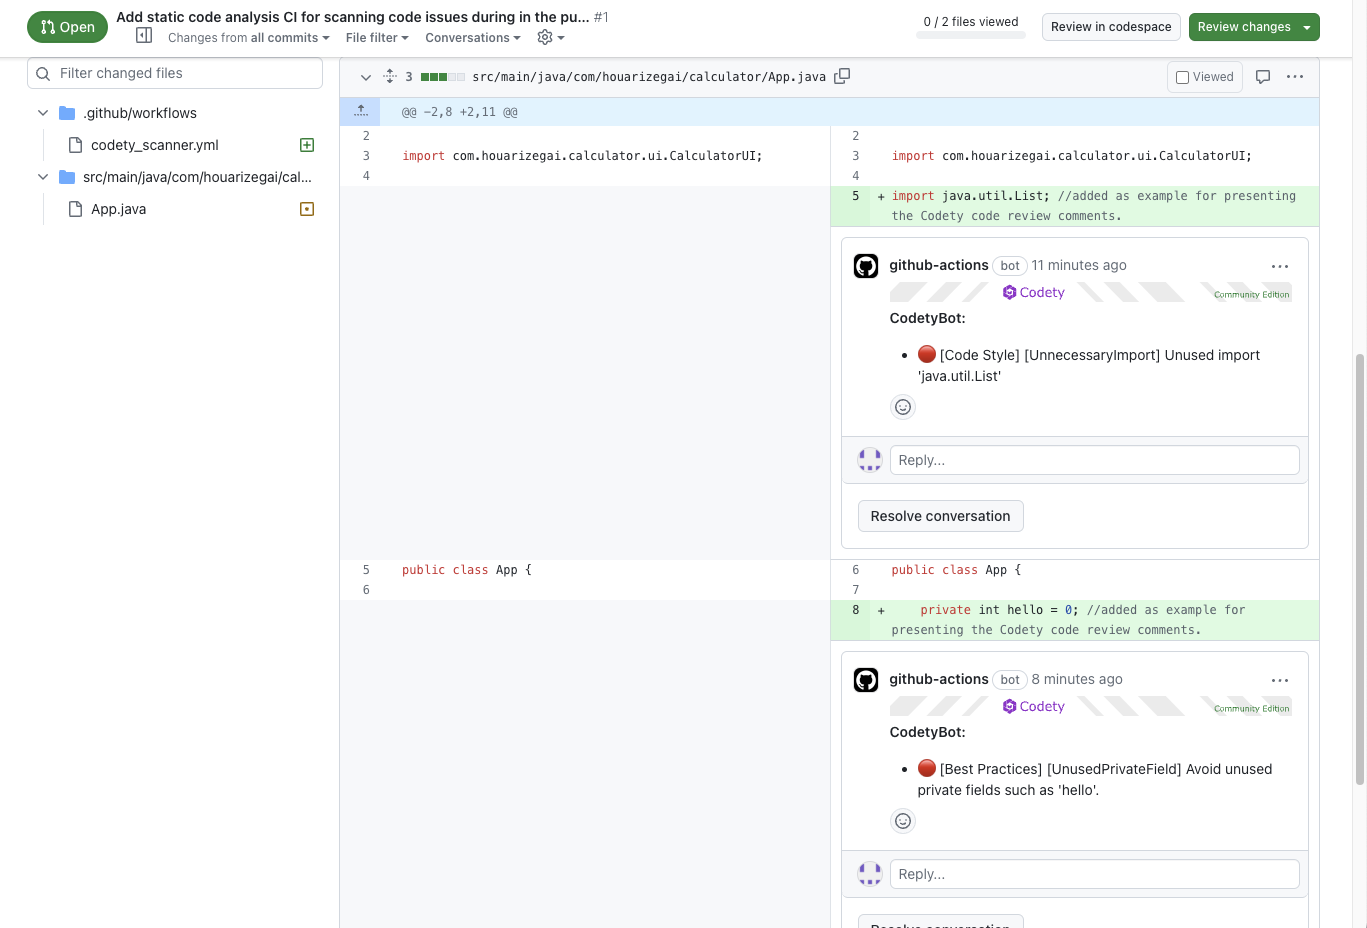1367x928 pixels.
Task: Click the App.java modified status icon
Action: (307, 209)
